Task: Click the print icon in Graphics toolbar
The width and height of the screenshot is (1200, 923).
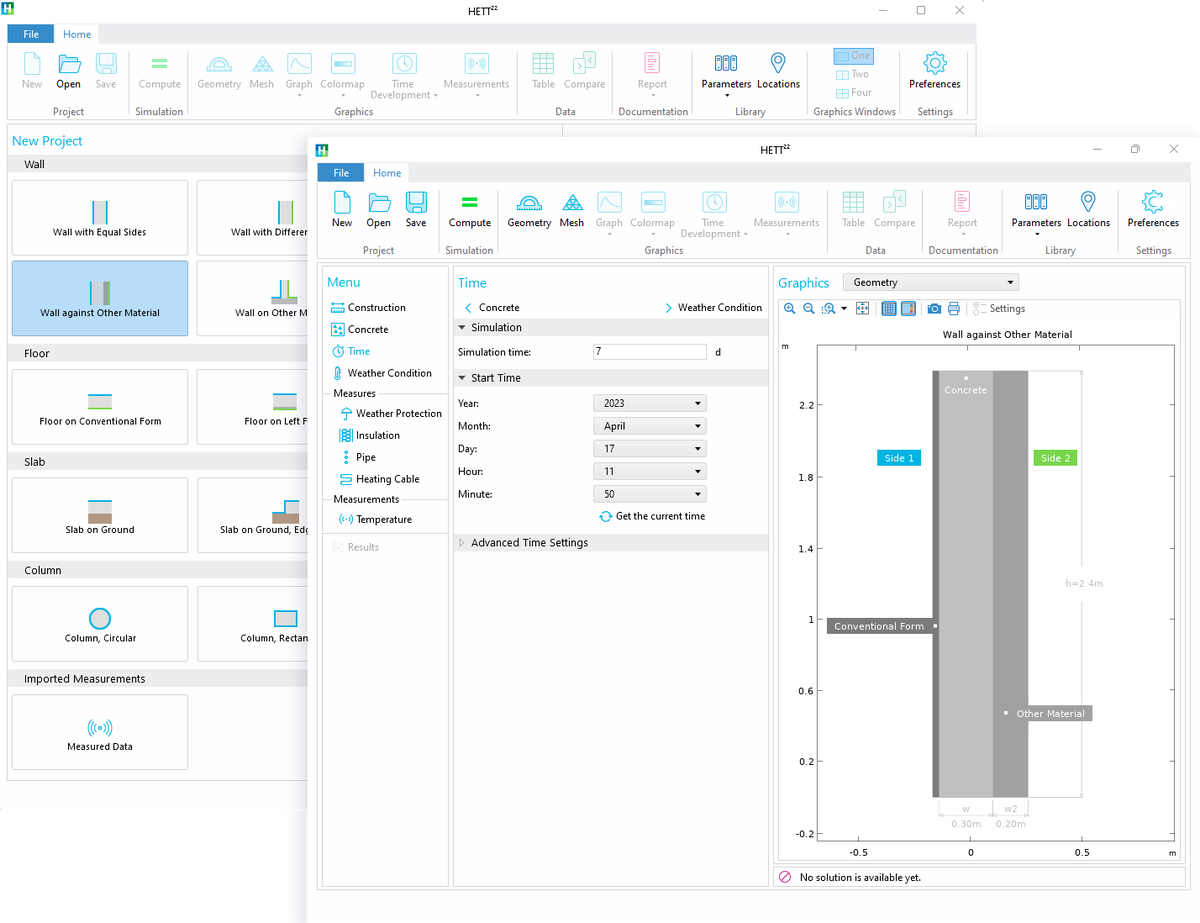Action: point(953,309)
